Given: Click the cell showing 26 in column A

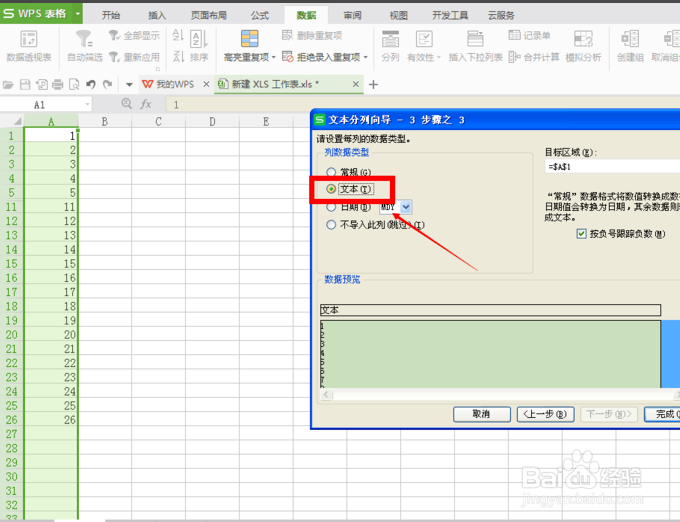Looking at the screenshot, I should 51,420.
